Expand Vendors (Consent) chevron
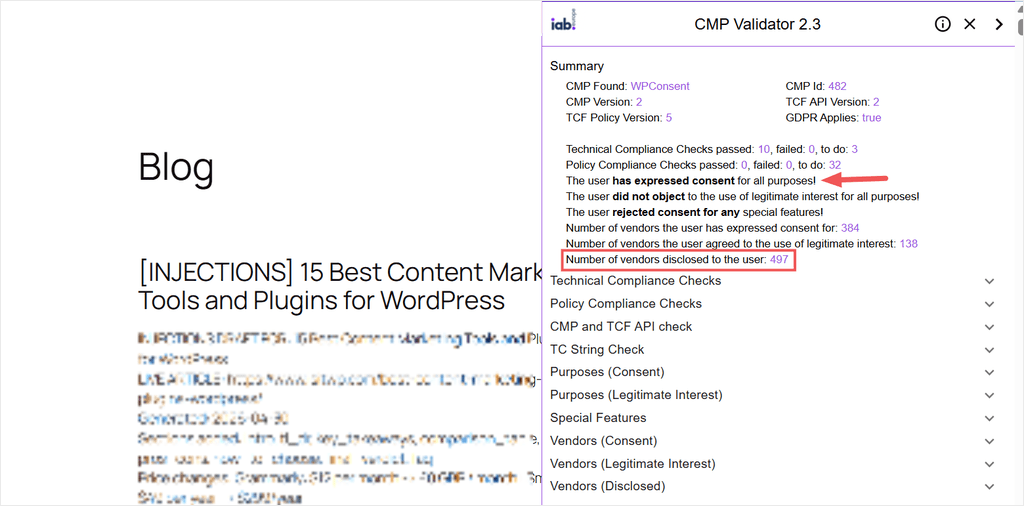Image resolution: width=1024 pixels, height=506 pixels. (990, 441)
